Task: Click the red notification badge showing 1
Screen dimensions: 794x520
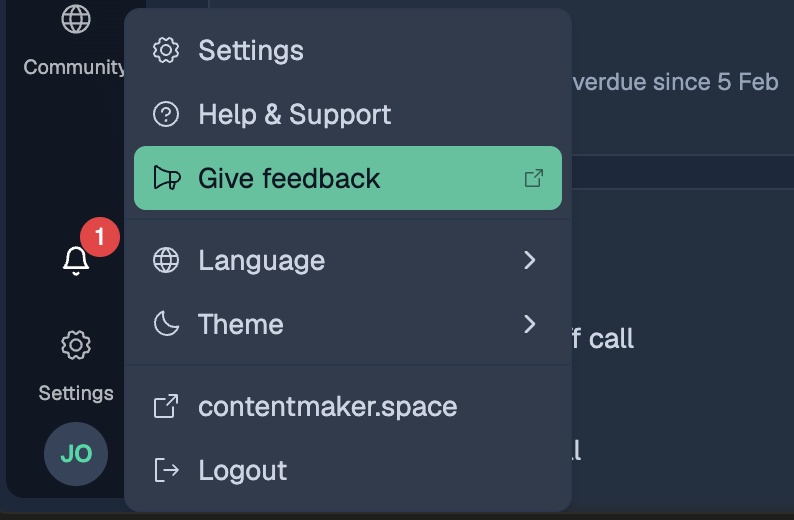Action: (100, 236)
